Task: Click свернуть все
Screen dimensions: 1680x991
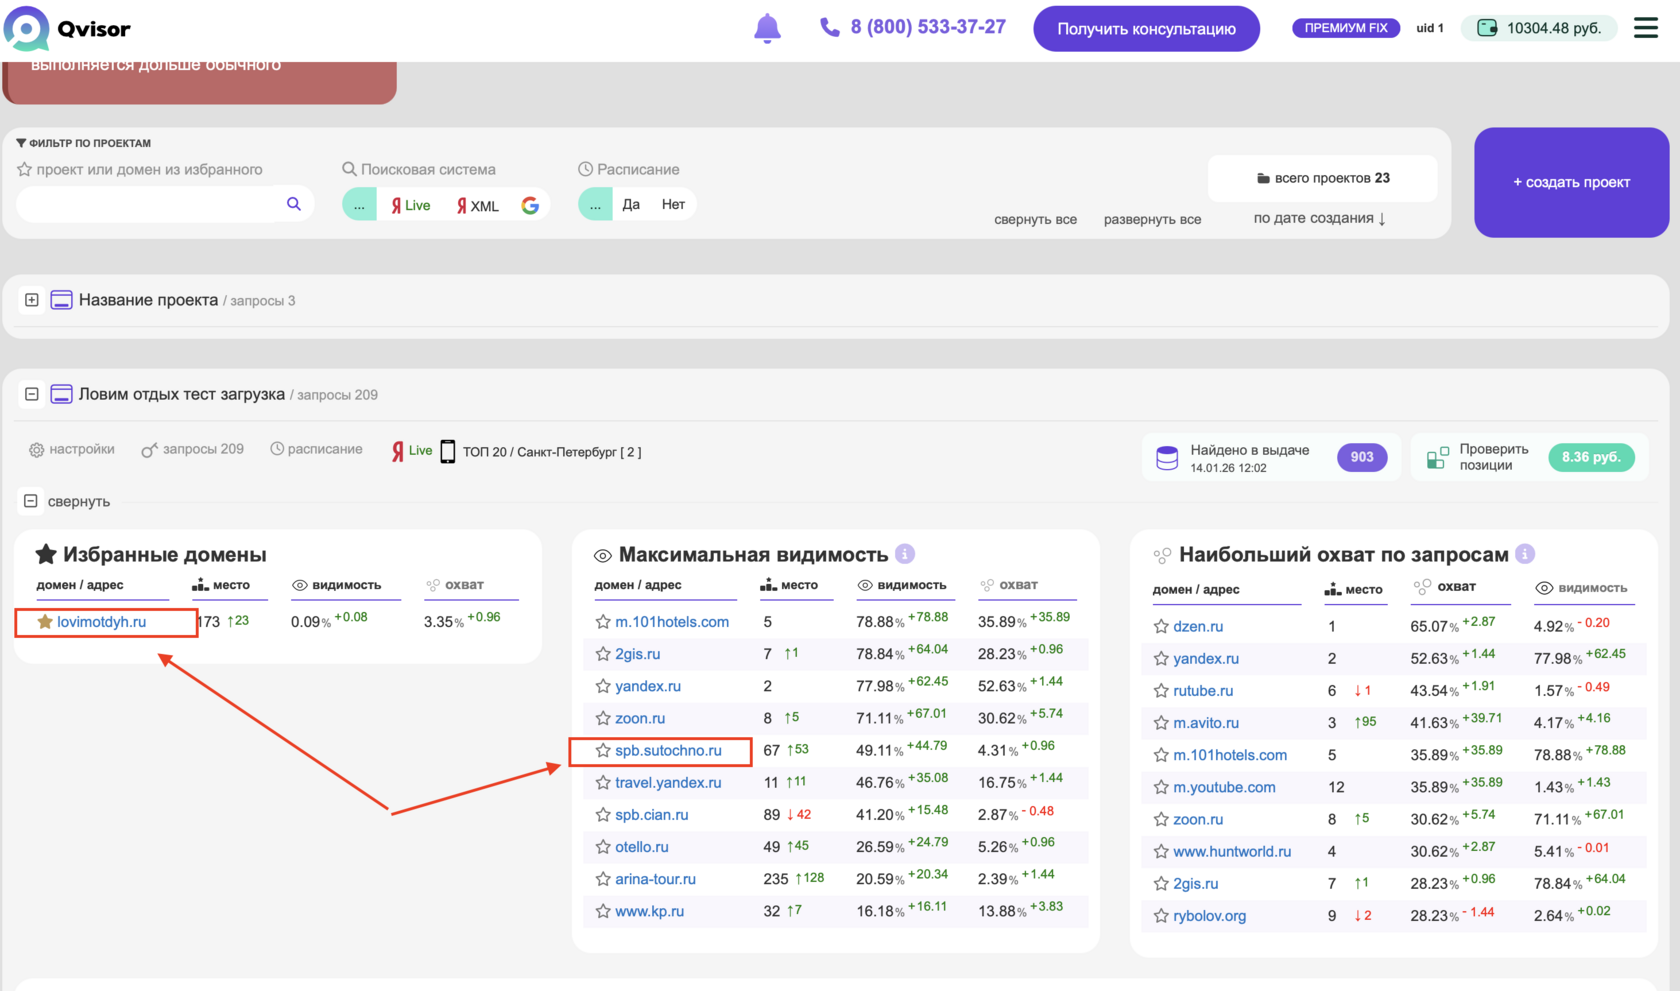Action: pyautogui.click(x=1035, y=219)
